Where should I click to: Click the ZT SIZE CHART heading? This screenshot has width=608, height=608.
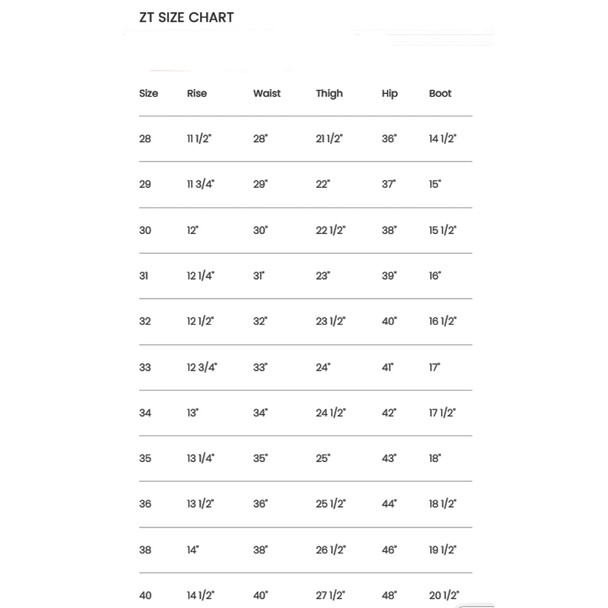click(x=187, y=17)
